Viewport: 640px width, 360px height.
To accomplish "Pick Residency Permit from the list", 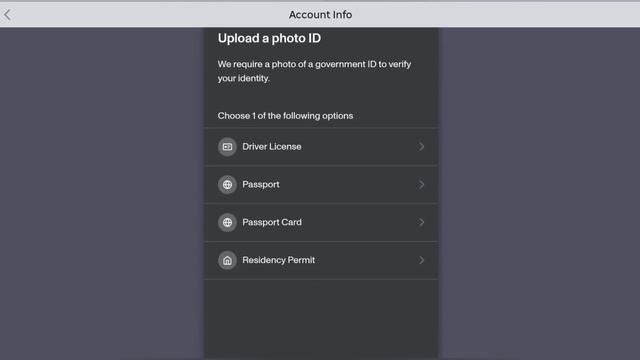I will click(x=321, y=260).
